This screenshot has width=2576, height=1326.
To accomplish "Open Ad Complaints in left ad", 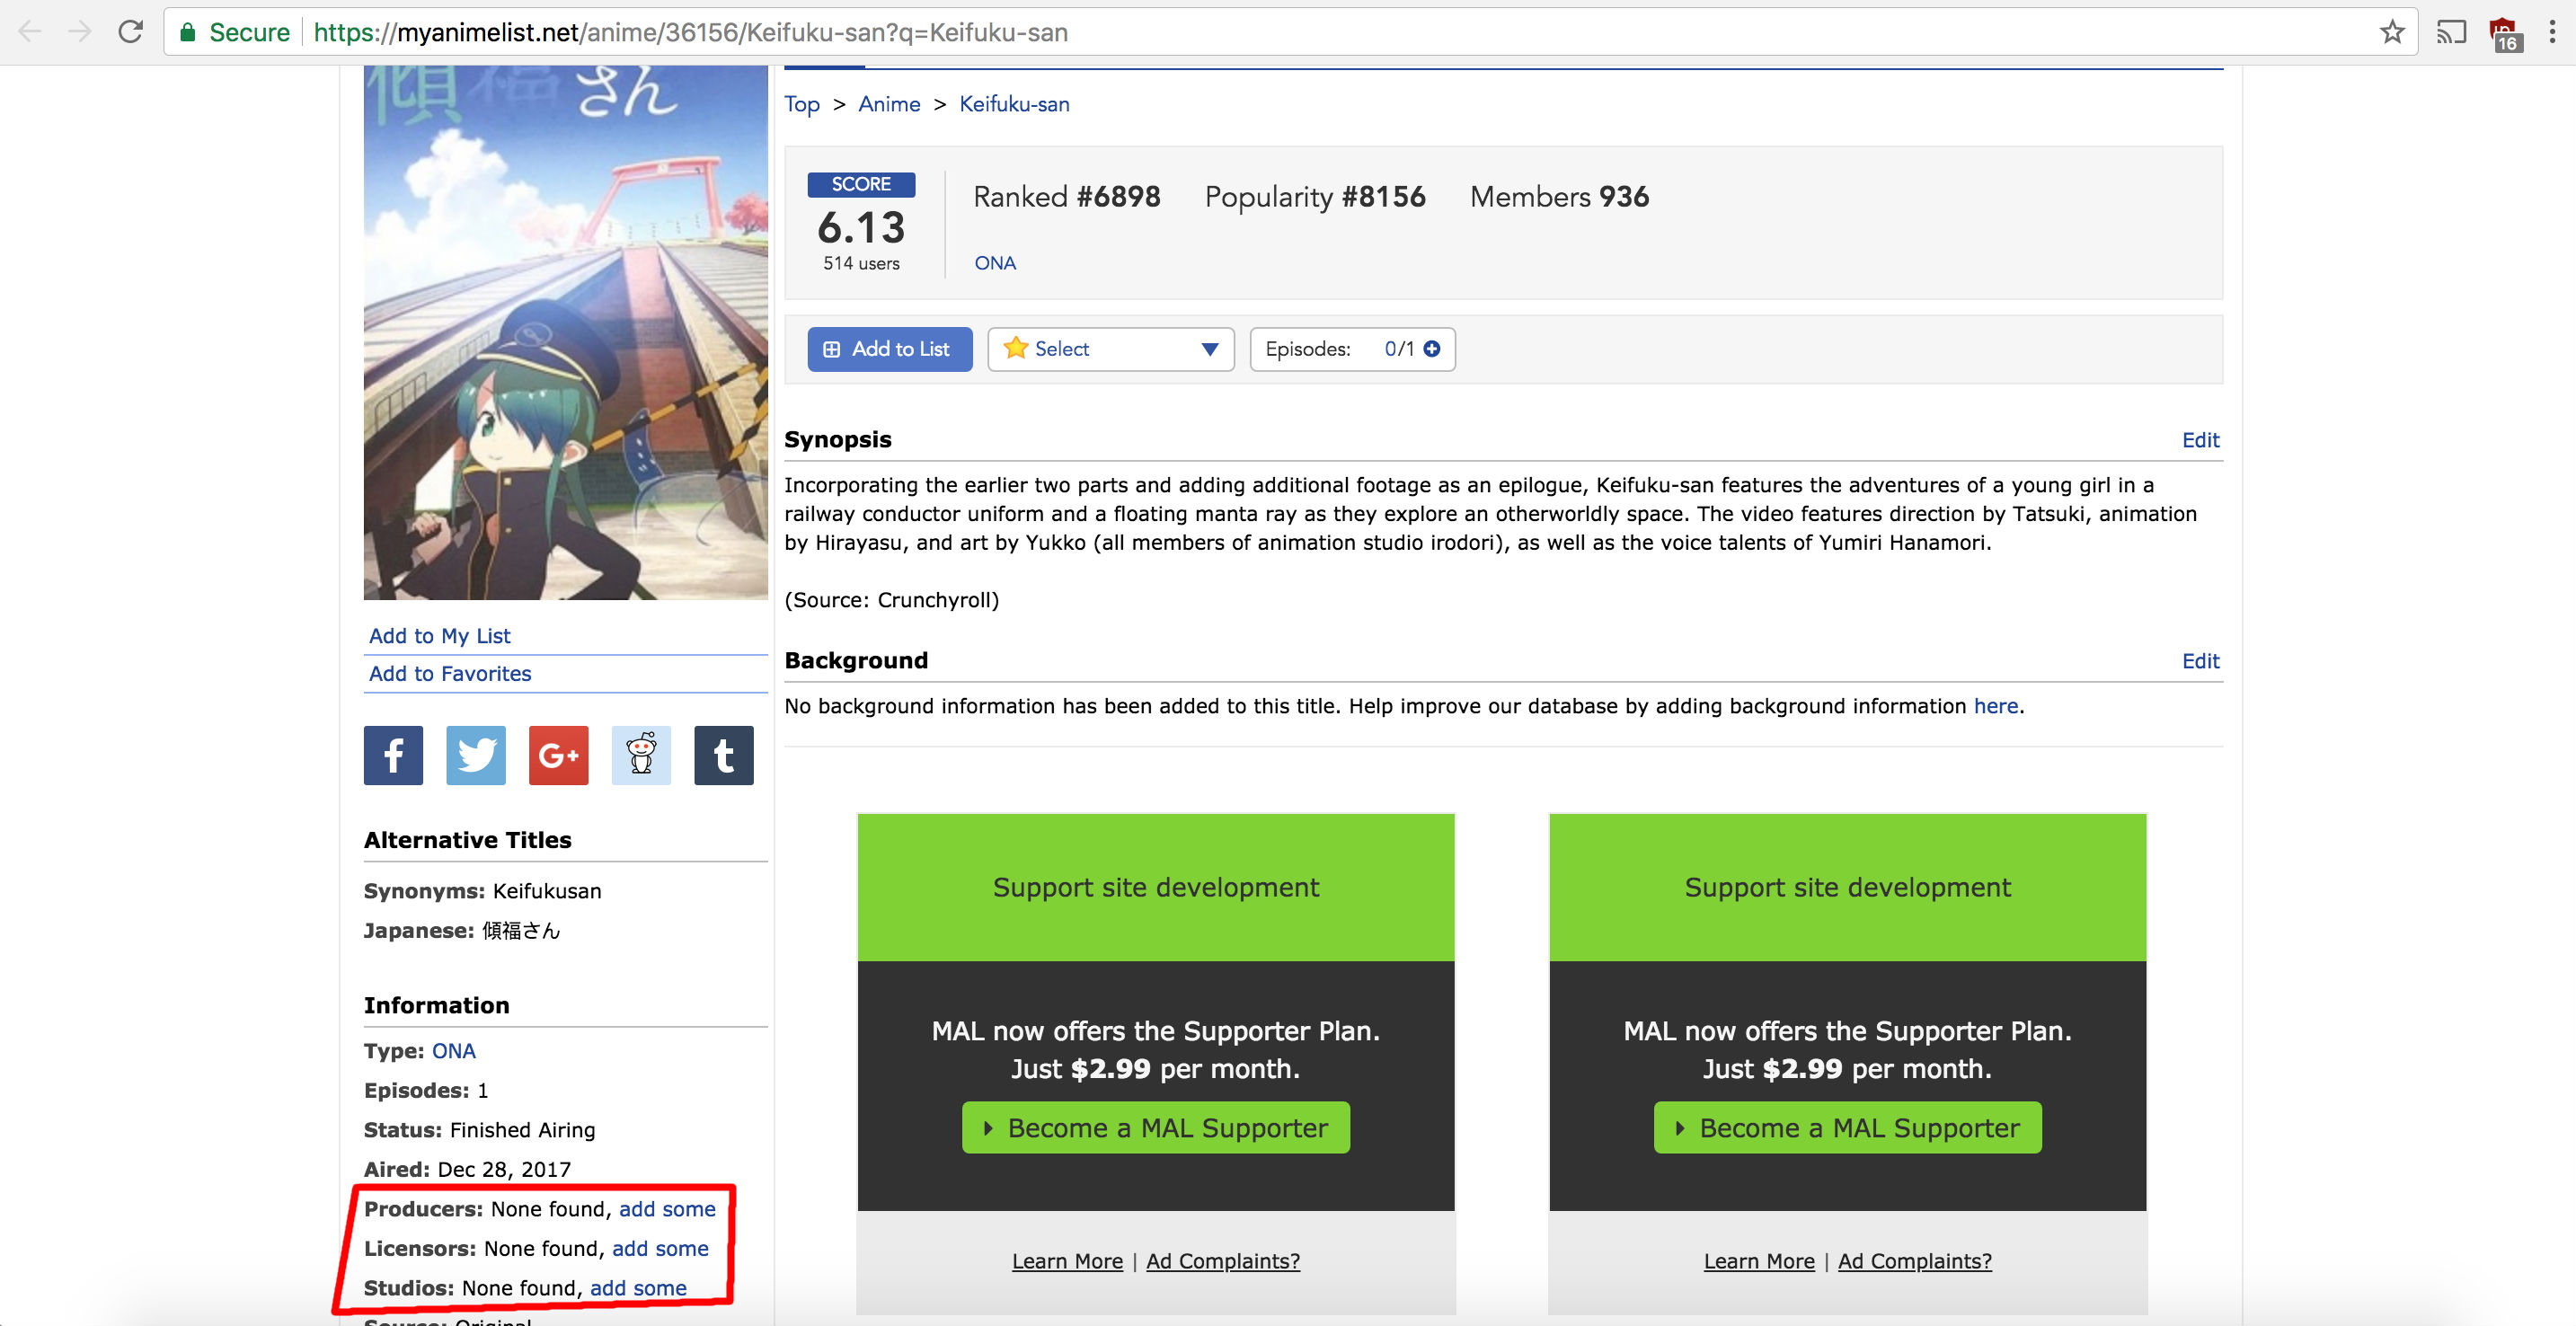I will pyautogui.click(x=1223, y=1261).
